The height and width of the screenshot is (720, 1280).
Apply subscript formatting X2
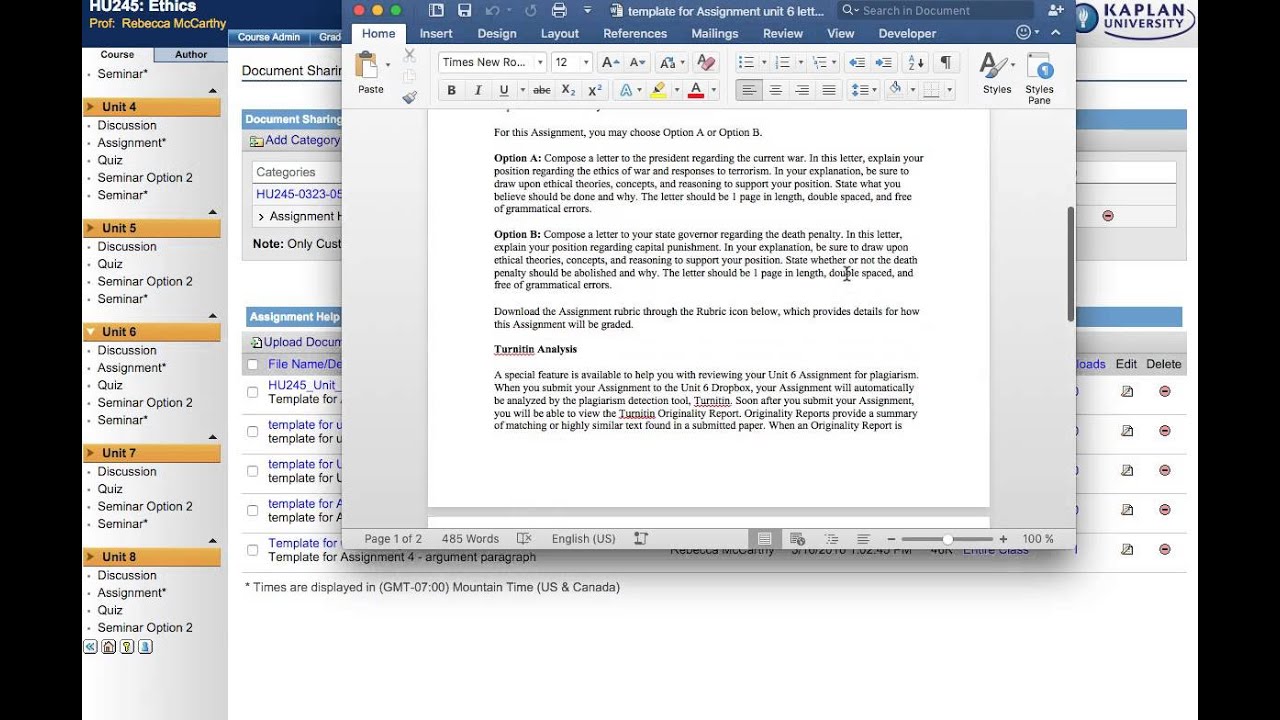pyautogui.click(x=568, y=90)
